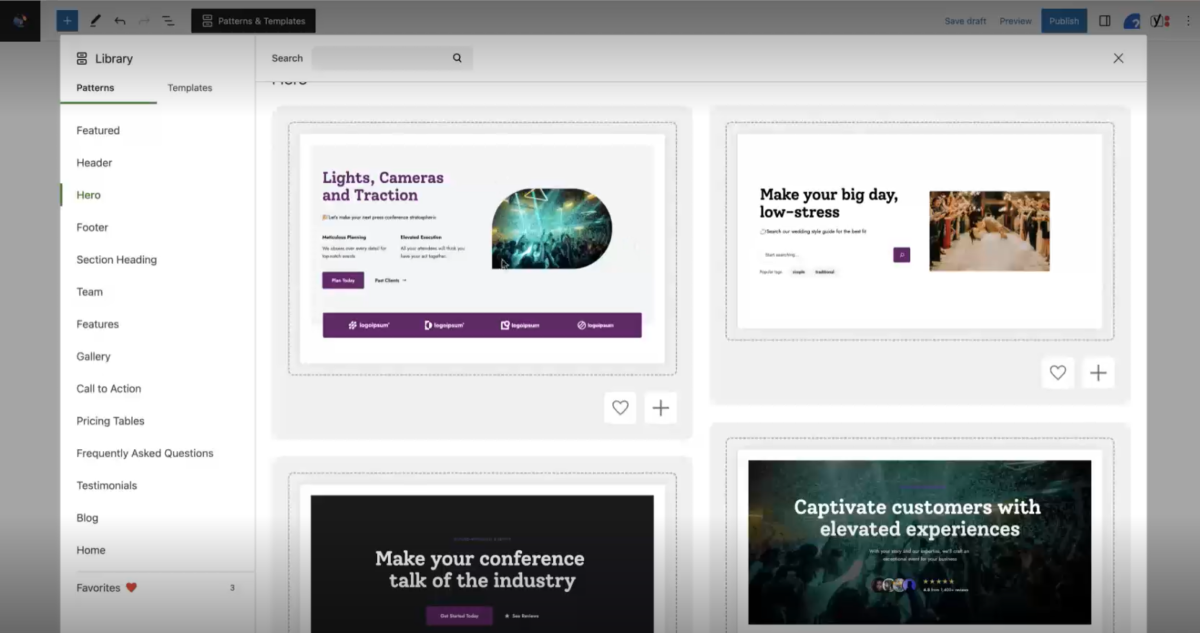1200x633 pixels.
Task: Click the Publish button
Action: [1064, 21]
